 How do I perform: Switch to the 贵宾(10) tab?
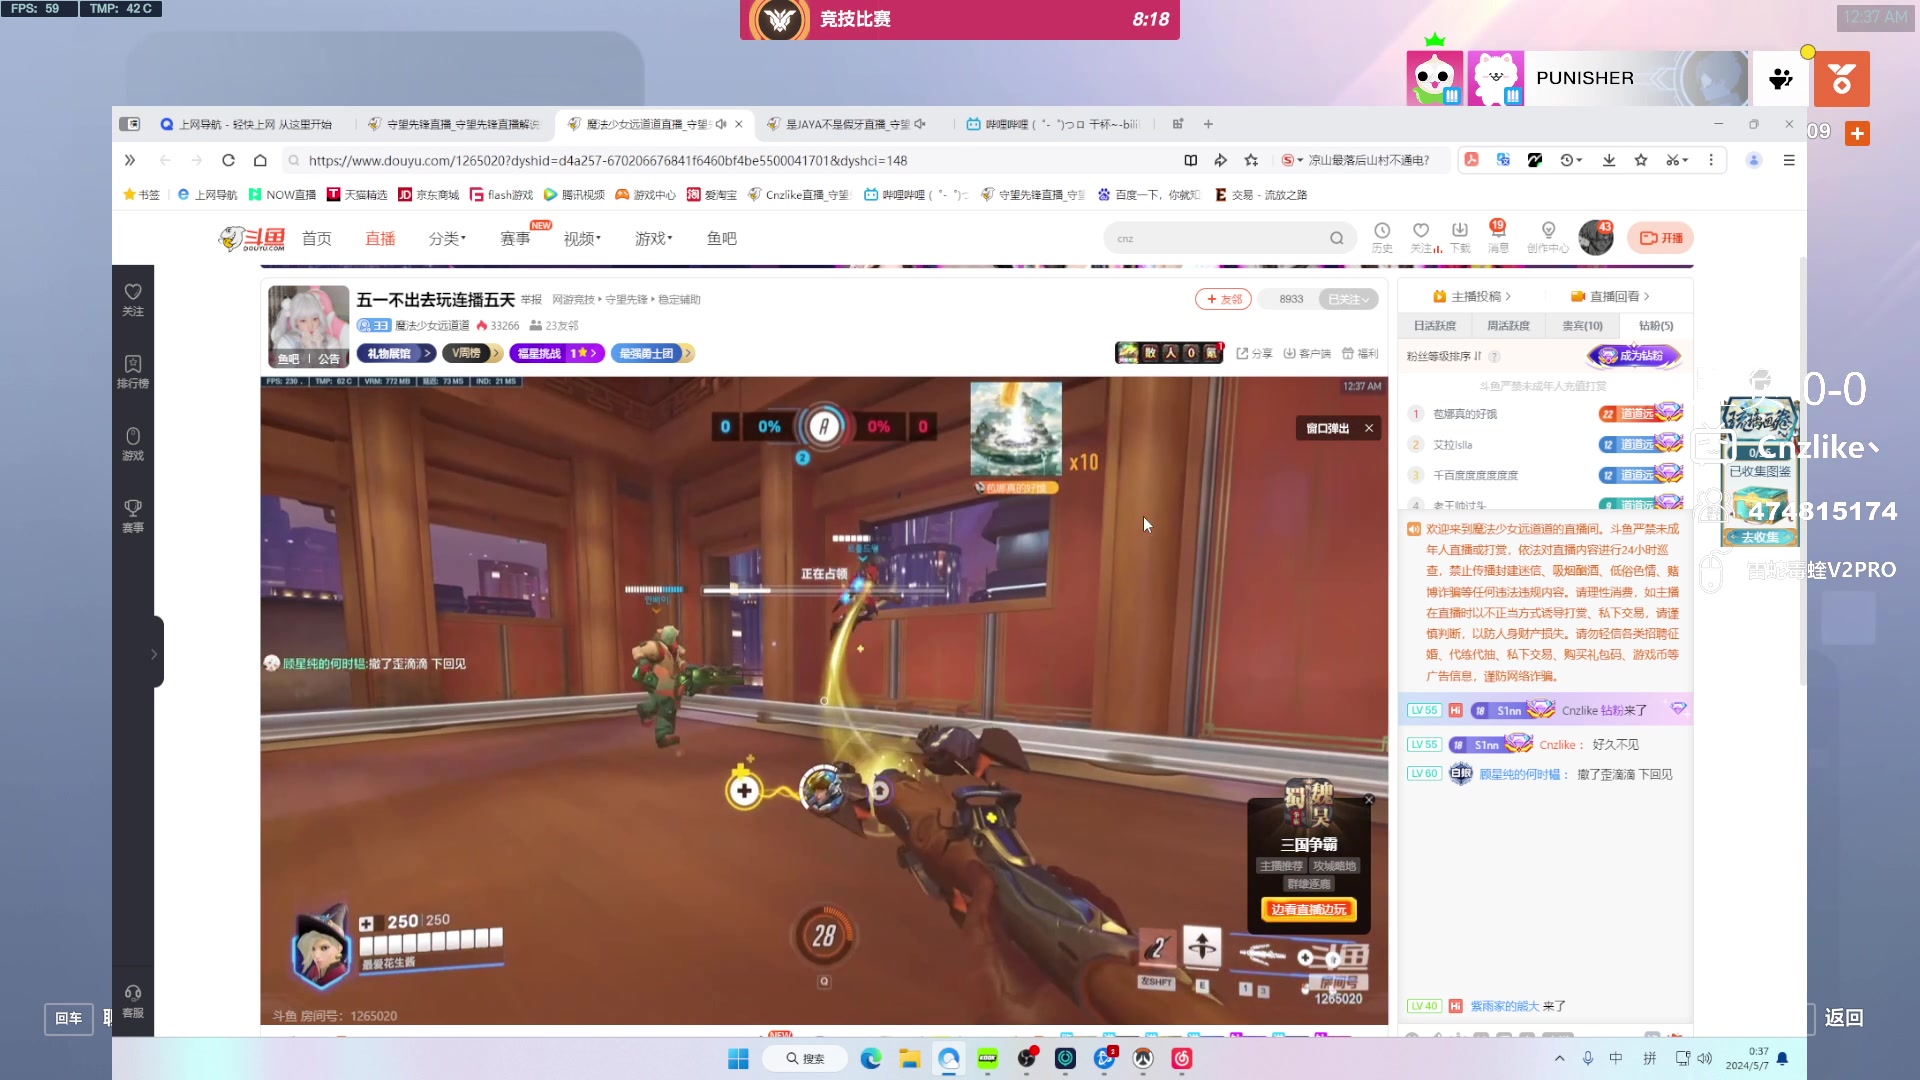(x=1582, y=326)
